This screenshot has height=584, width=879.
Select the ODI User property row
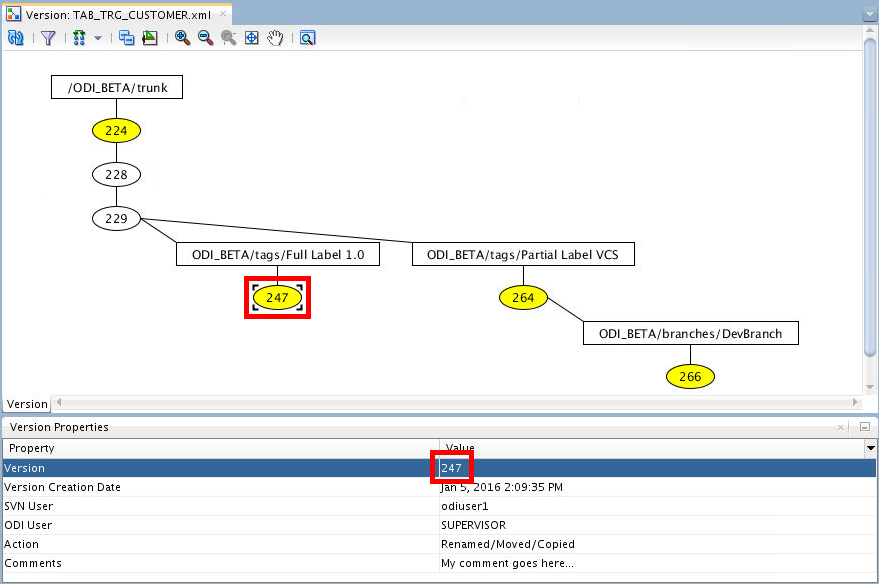(x=440, y=525)
